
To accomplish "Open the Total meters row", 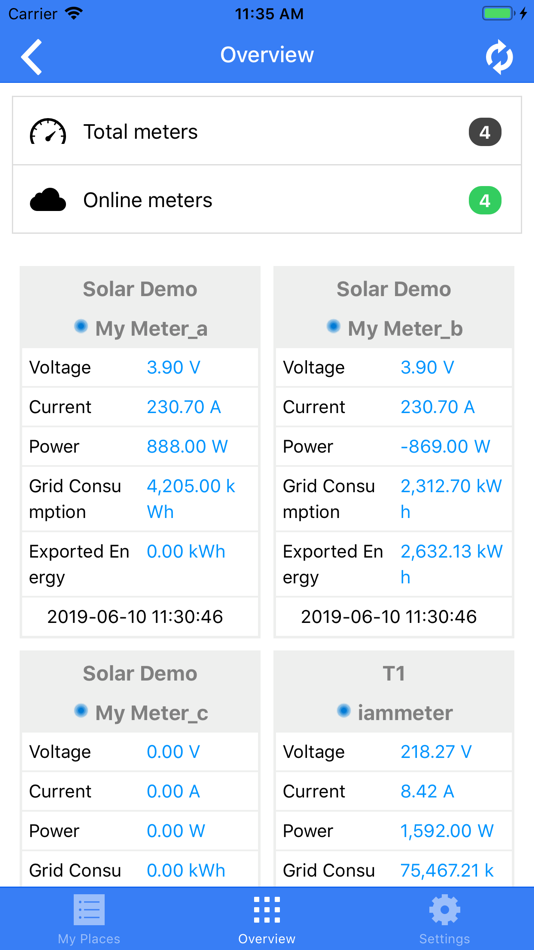I will coord(267,131).
